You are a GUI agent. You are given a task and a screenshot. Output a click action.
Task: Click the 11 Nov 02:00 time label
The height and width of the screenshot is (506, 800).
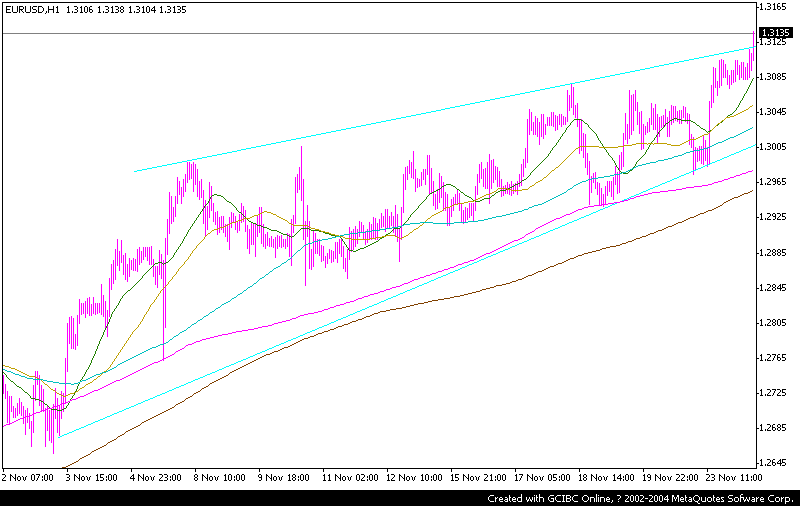[x=350, y=478]
